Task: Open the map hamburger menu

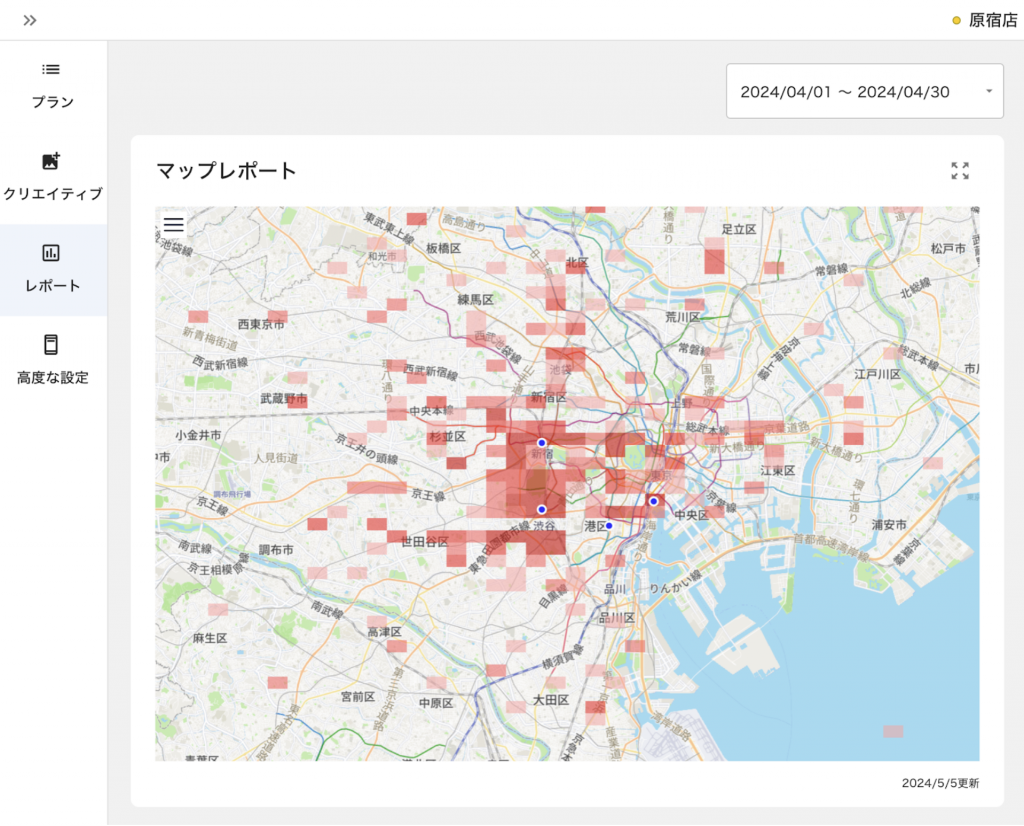Action: point(173,225)
